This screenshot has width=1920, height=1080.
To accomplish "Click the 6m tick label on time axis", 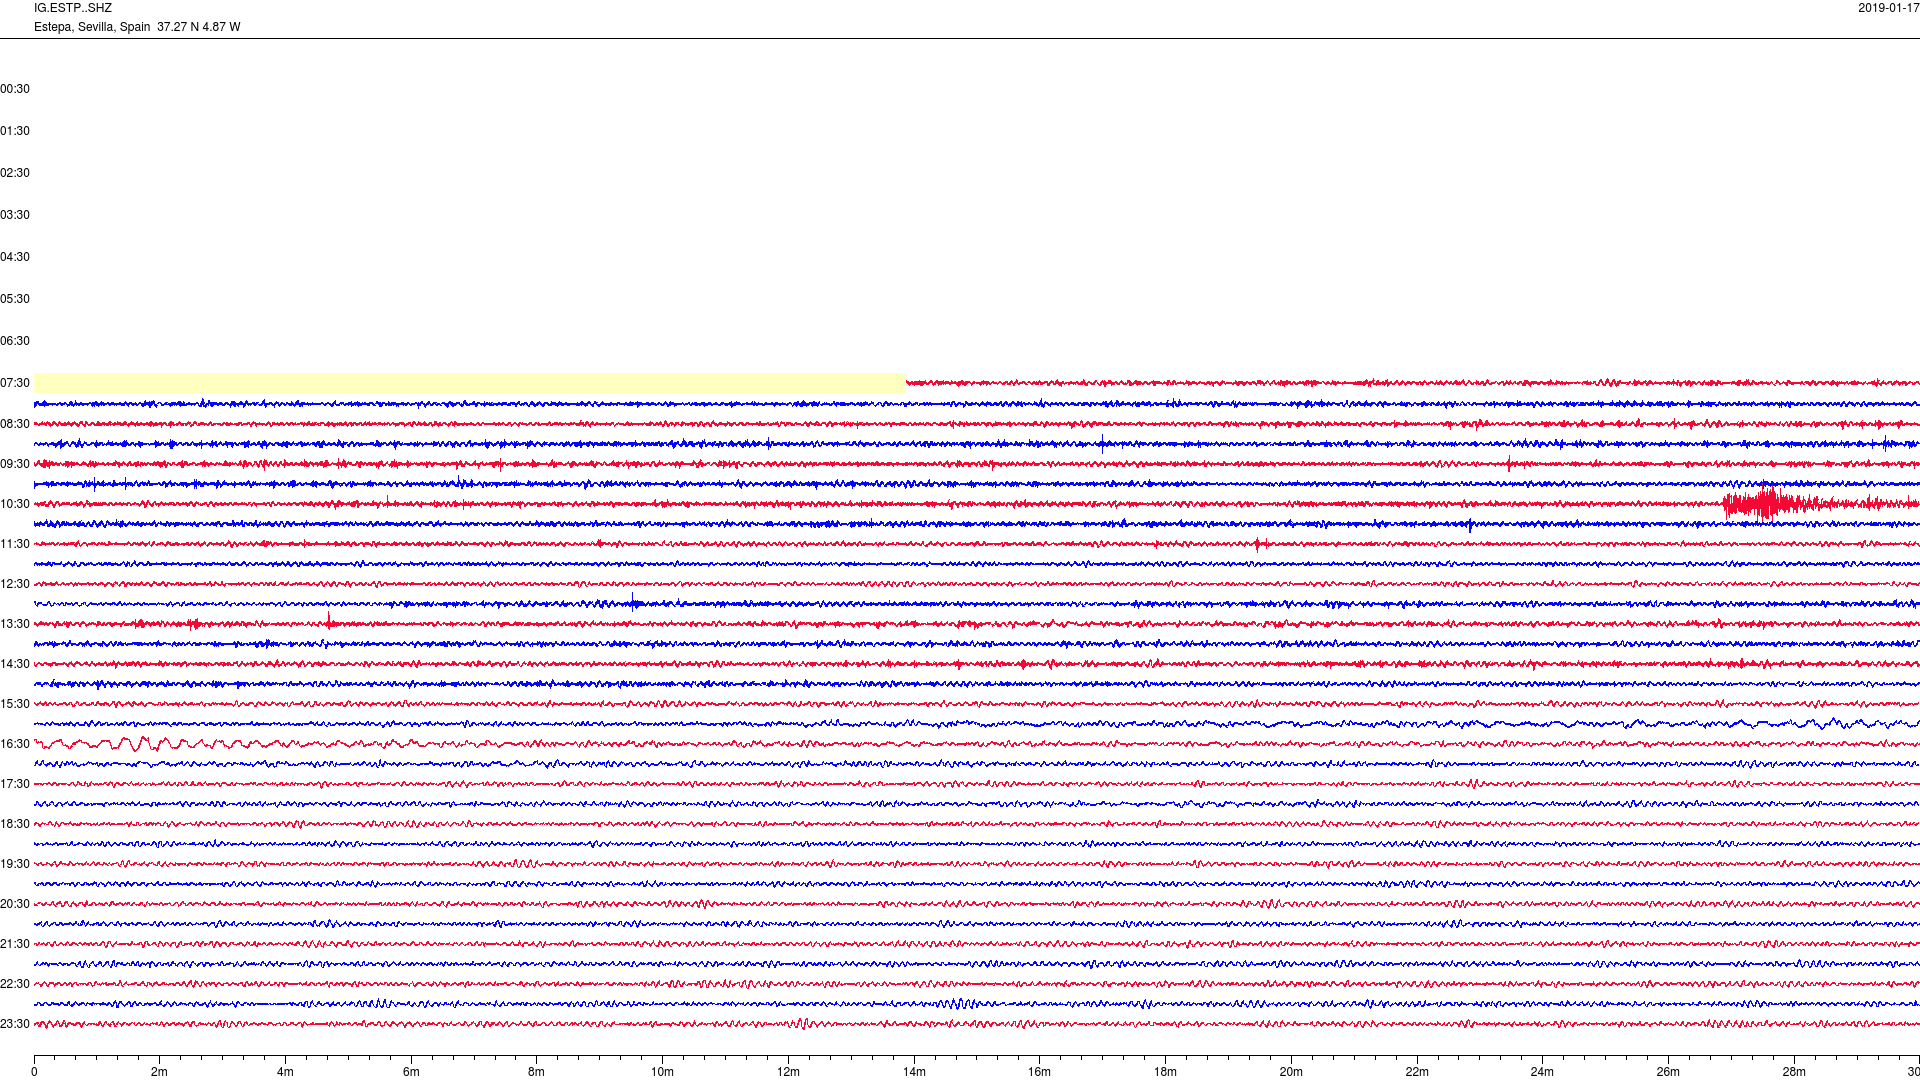I will (411, 1072).
